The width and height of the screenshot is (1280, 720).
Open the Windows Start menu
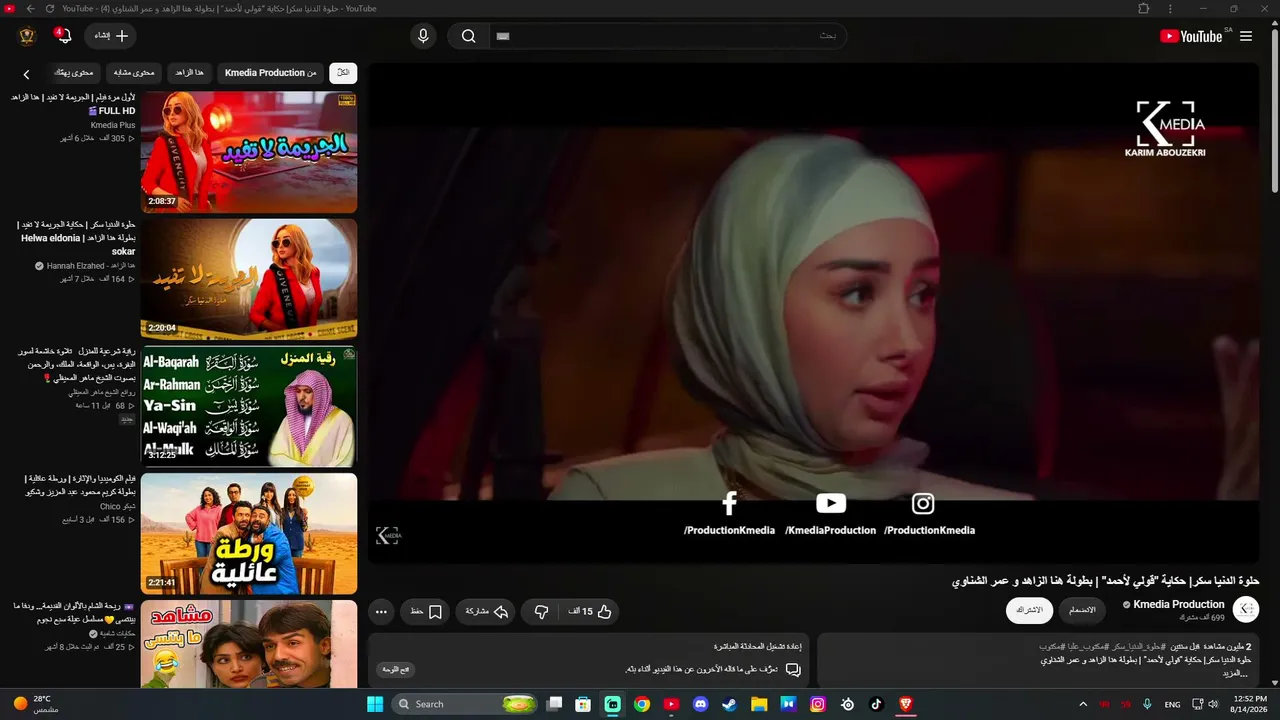(x=375, y=704)
